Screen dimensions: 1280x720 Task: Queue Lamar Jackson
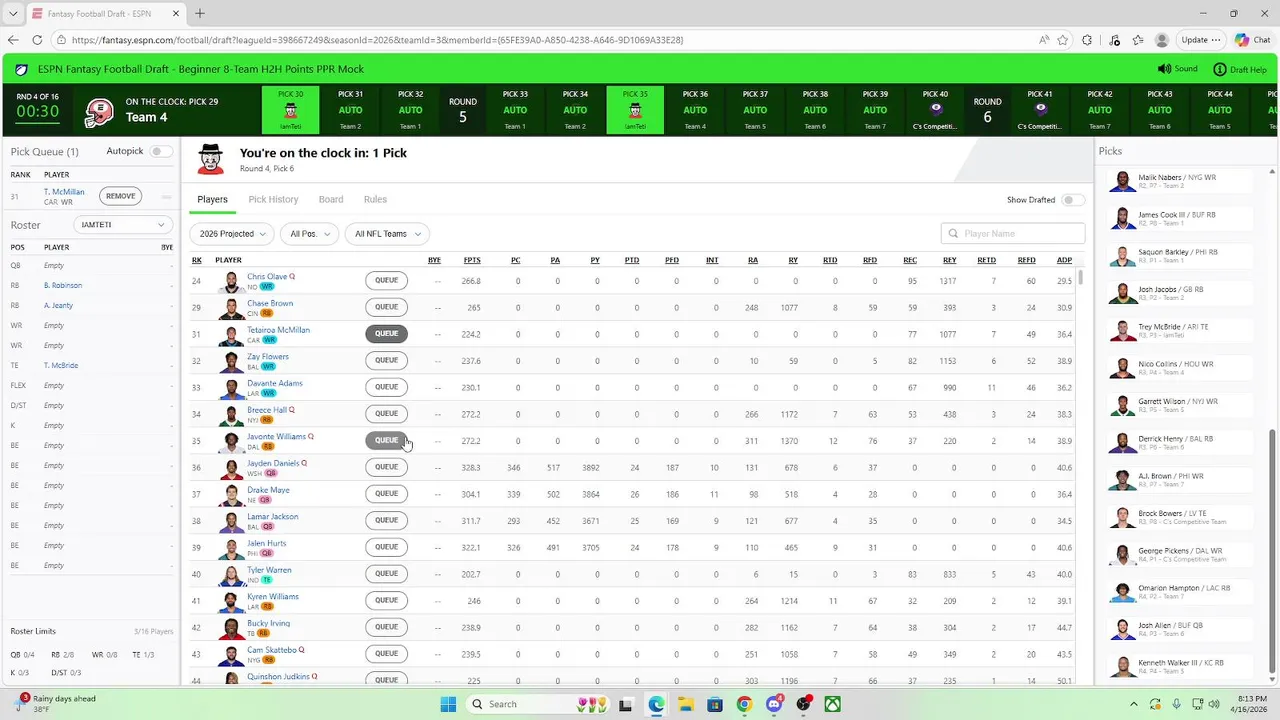click(386, 520)
